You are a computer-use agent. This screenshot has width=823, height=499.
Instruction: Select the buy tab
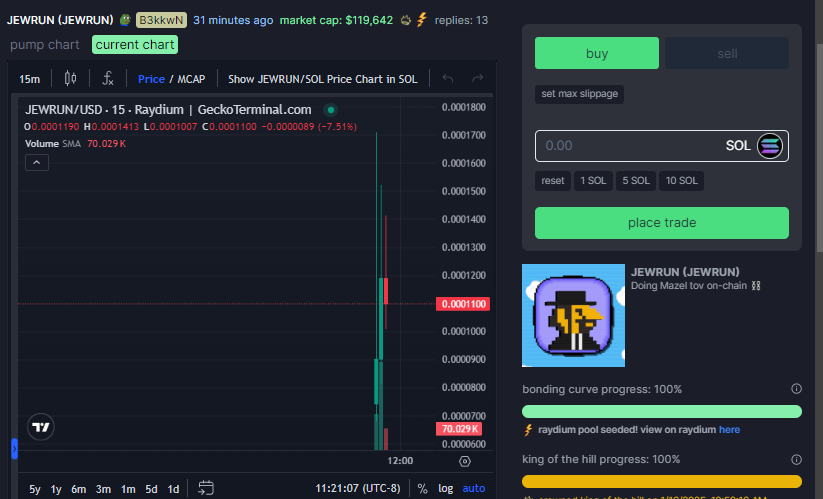[x=597, y=53]
